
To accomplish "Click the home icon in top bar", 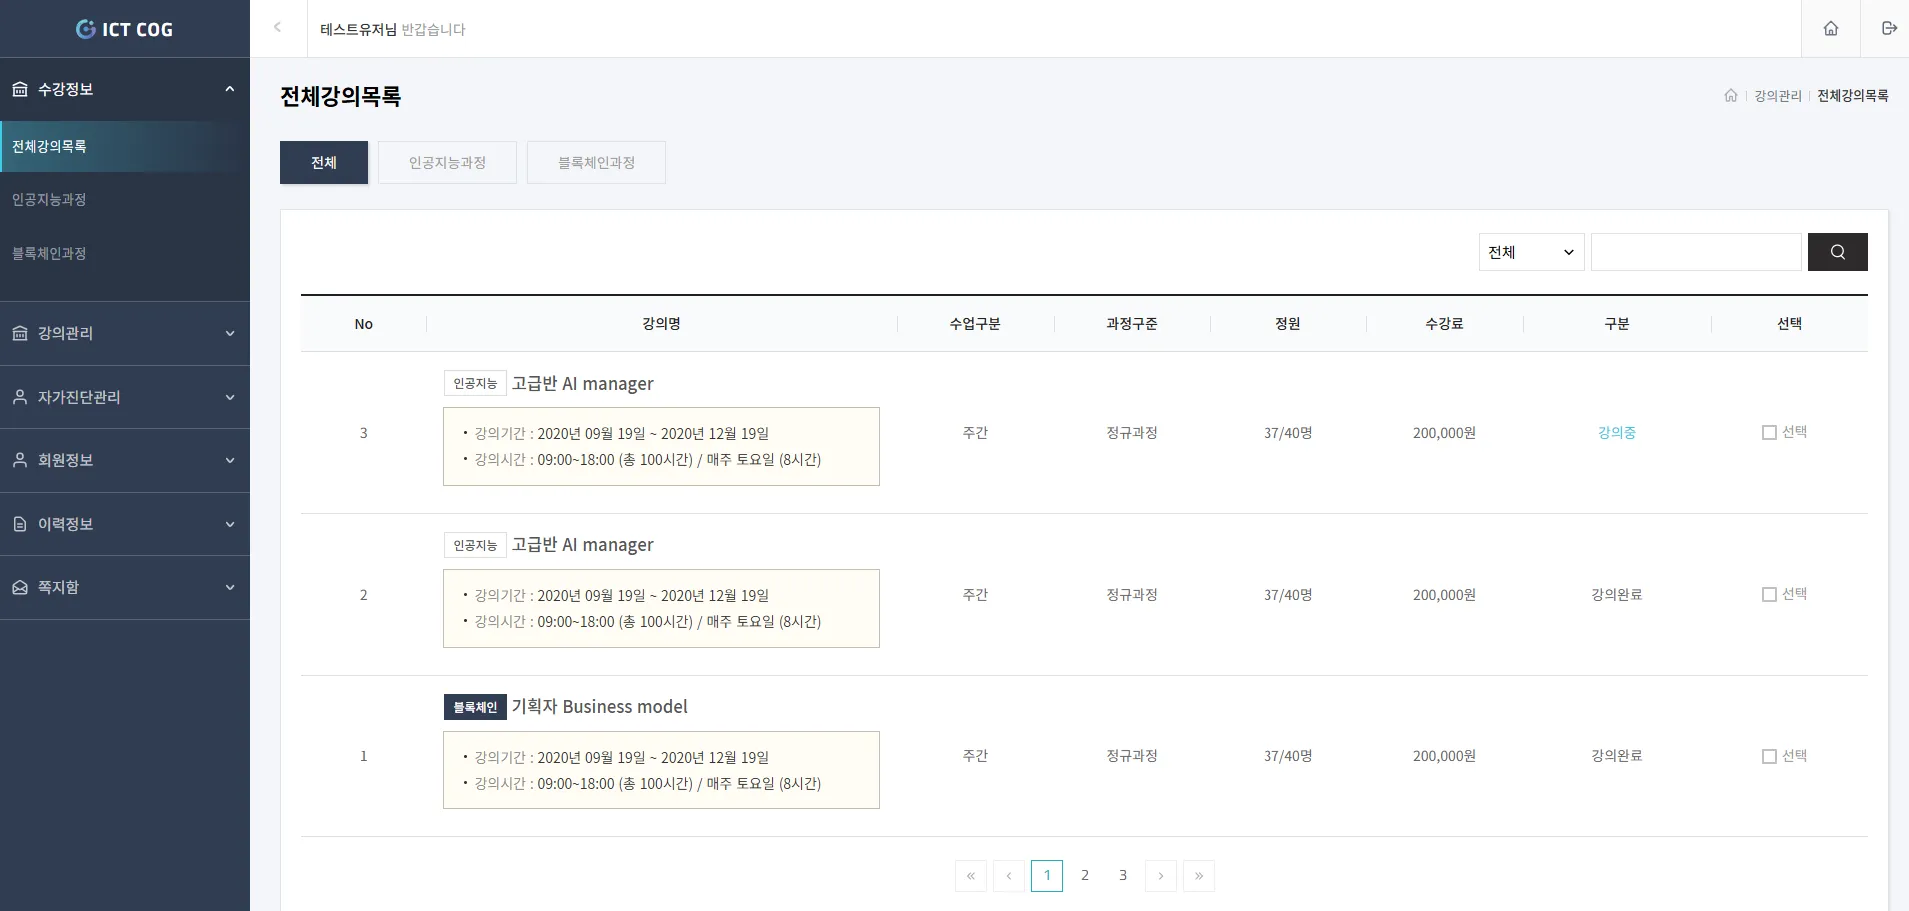I will coord(1830,29).
